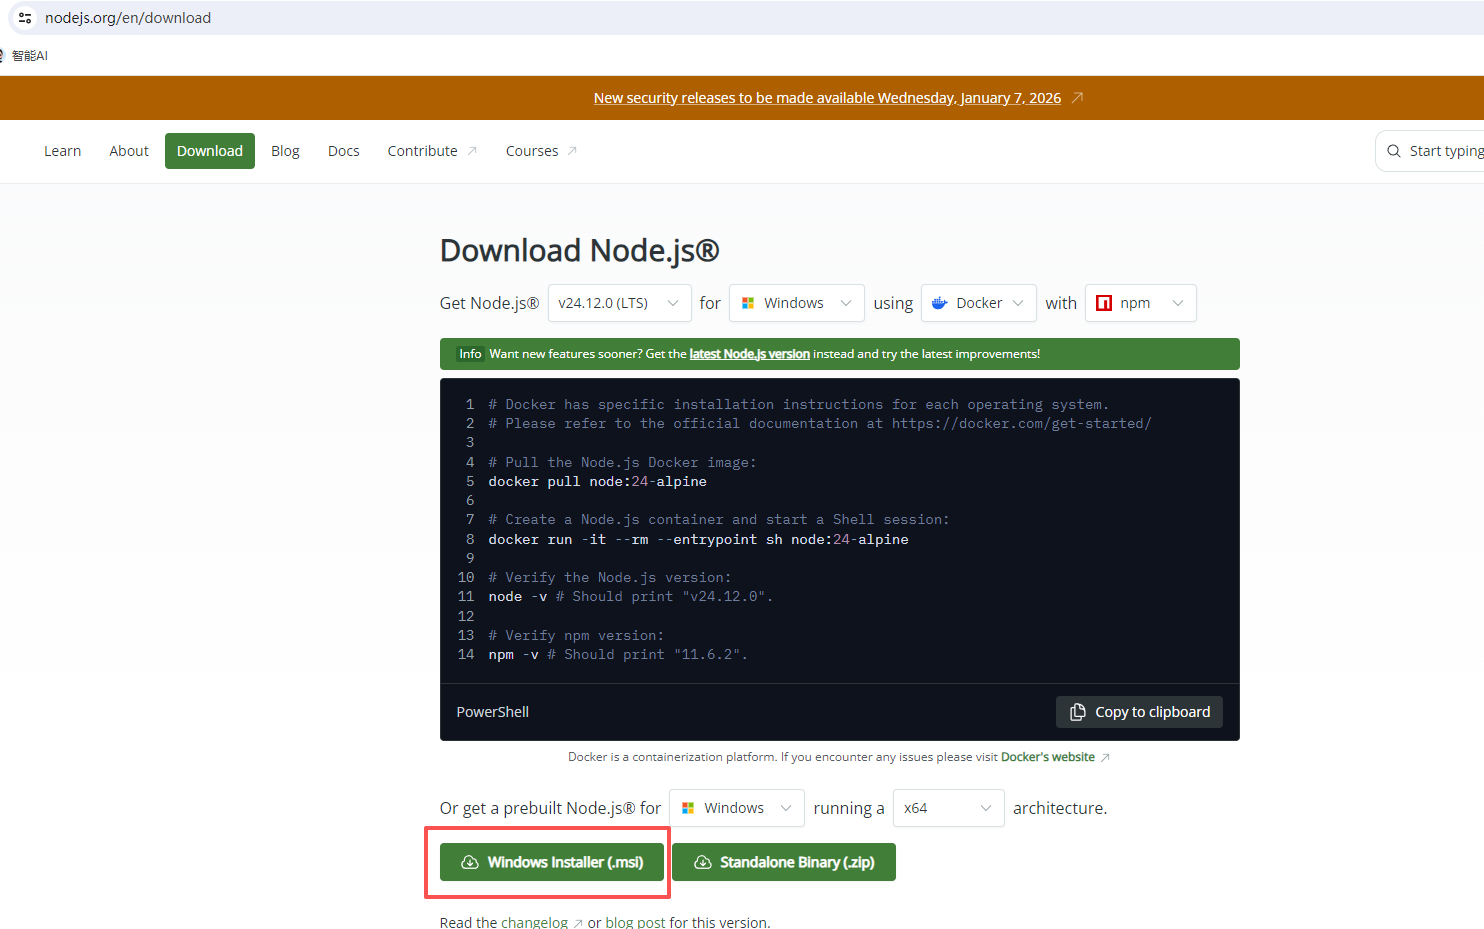The image size is (1484, 929).
Task: Open the Contribute link
Action: [432, 151]
